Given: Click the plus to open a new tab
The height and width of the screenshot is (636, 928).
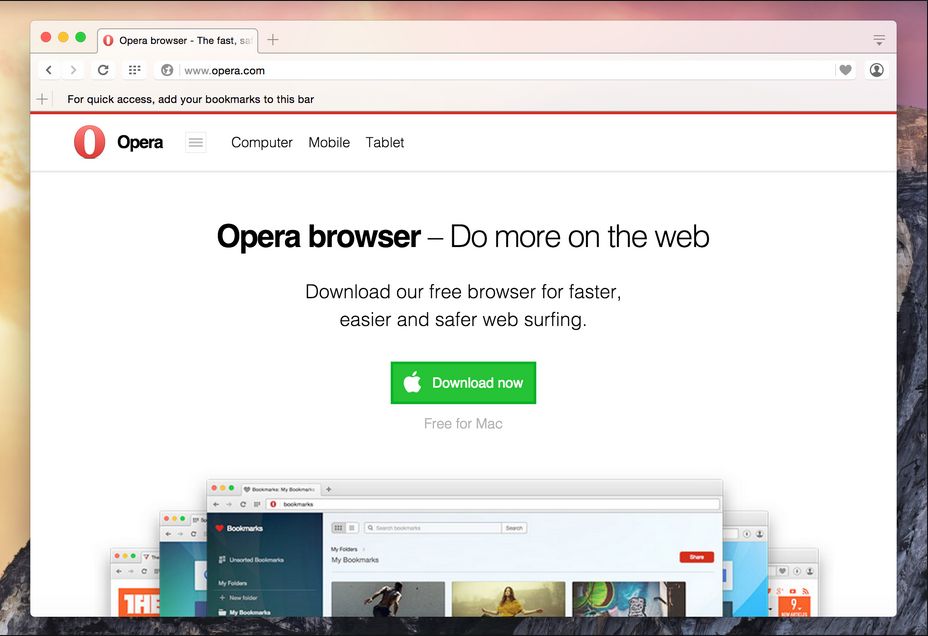Looking at the screenshot, I should [x=273, y=39].
